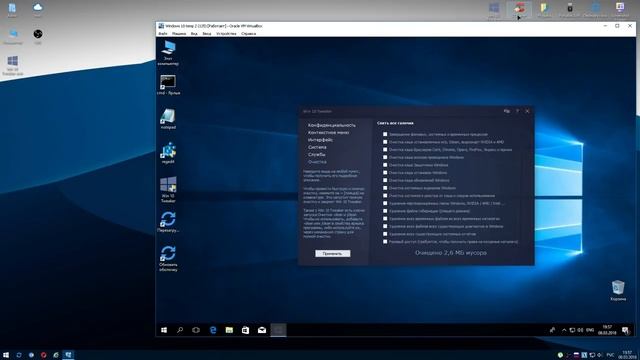Open the host Windows Start button
Screen dimensions: 640x360
click(x=6, y=355)
